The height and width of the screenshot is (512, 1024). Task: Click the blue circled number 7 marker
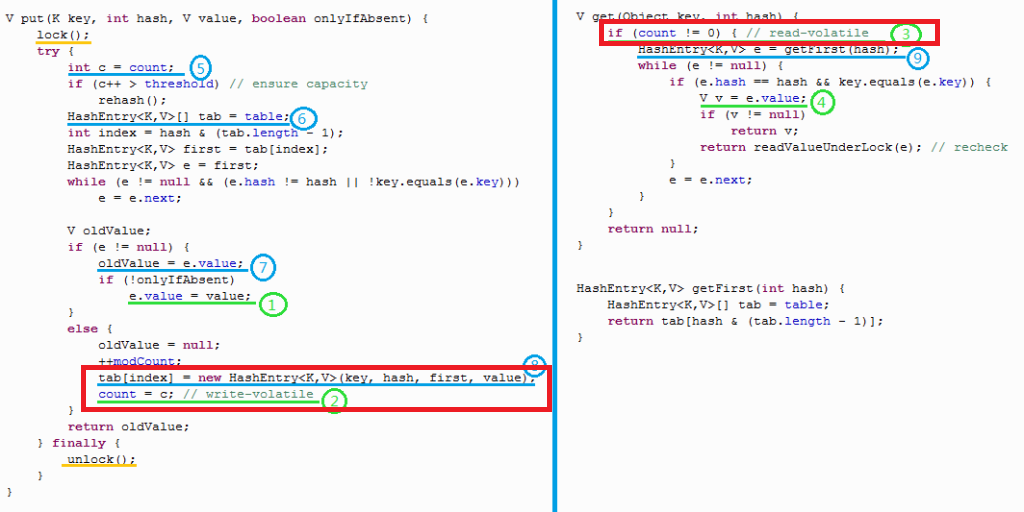261,266
